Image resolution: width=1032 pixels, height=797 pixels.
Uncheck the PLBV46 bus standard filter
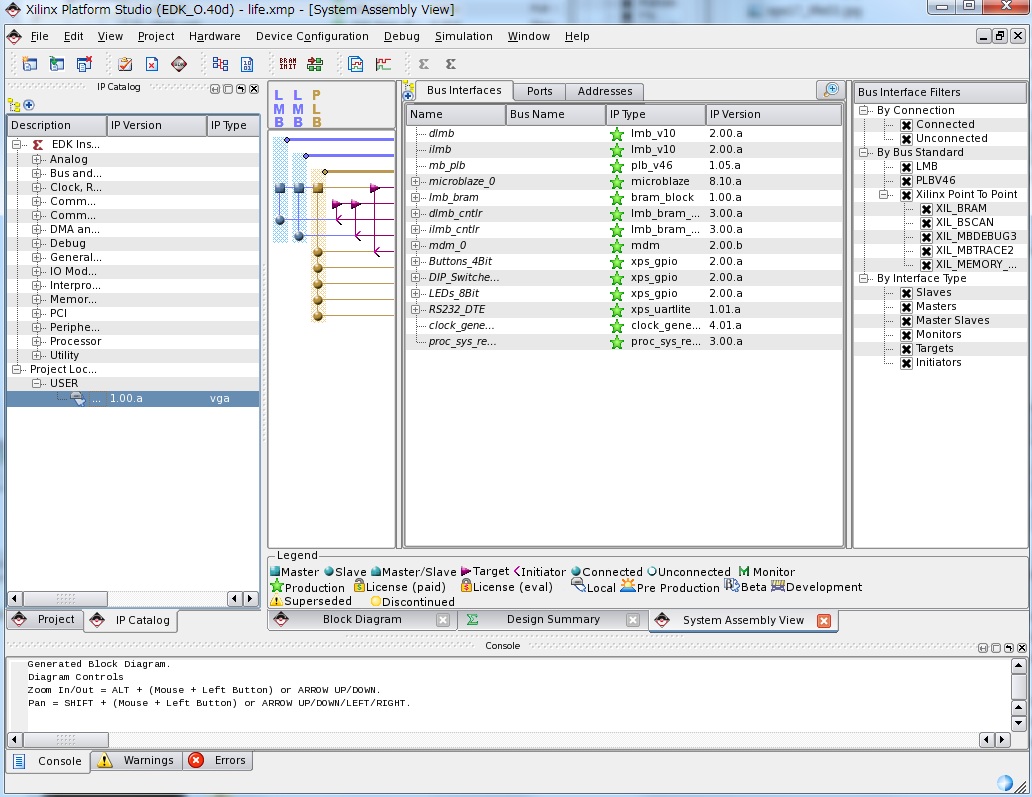click(906, 181)
